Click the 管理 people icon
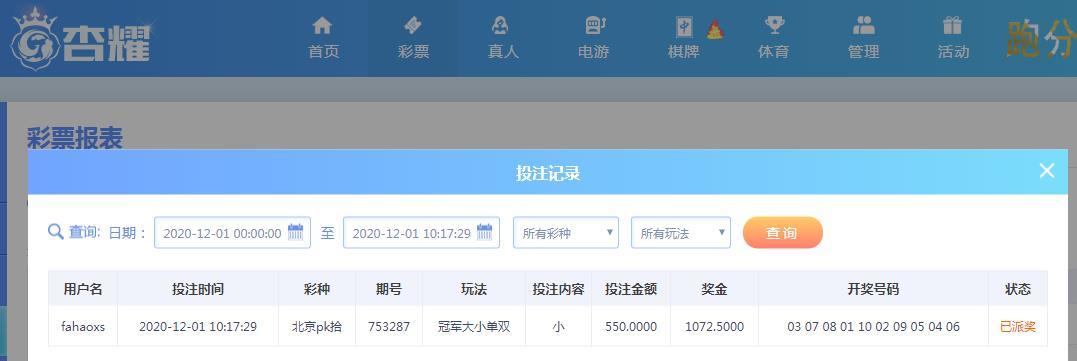The width and height of the screenshot is (1077, 361). click(863, 26)
